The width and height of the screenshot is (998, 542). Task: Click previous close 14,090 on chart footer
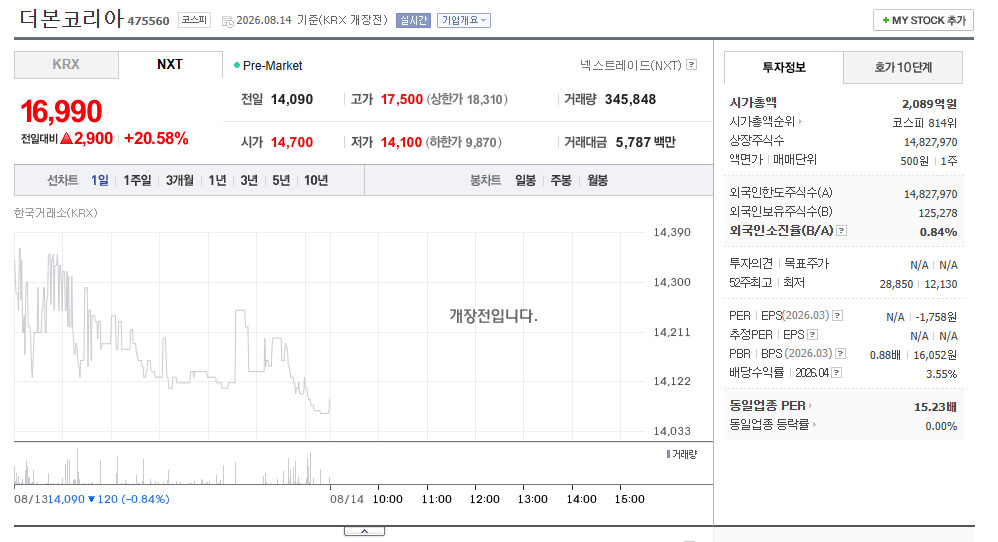pyautogui.click(x=66, y=499)
